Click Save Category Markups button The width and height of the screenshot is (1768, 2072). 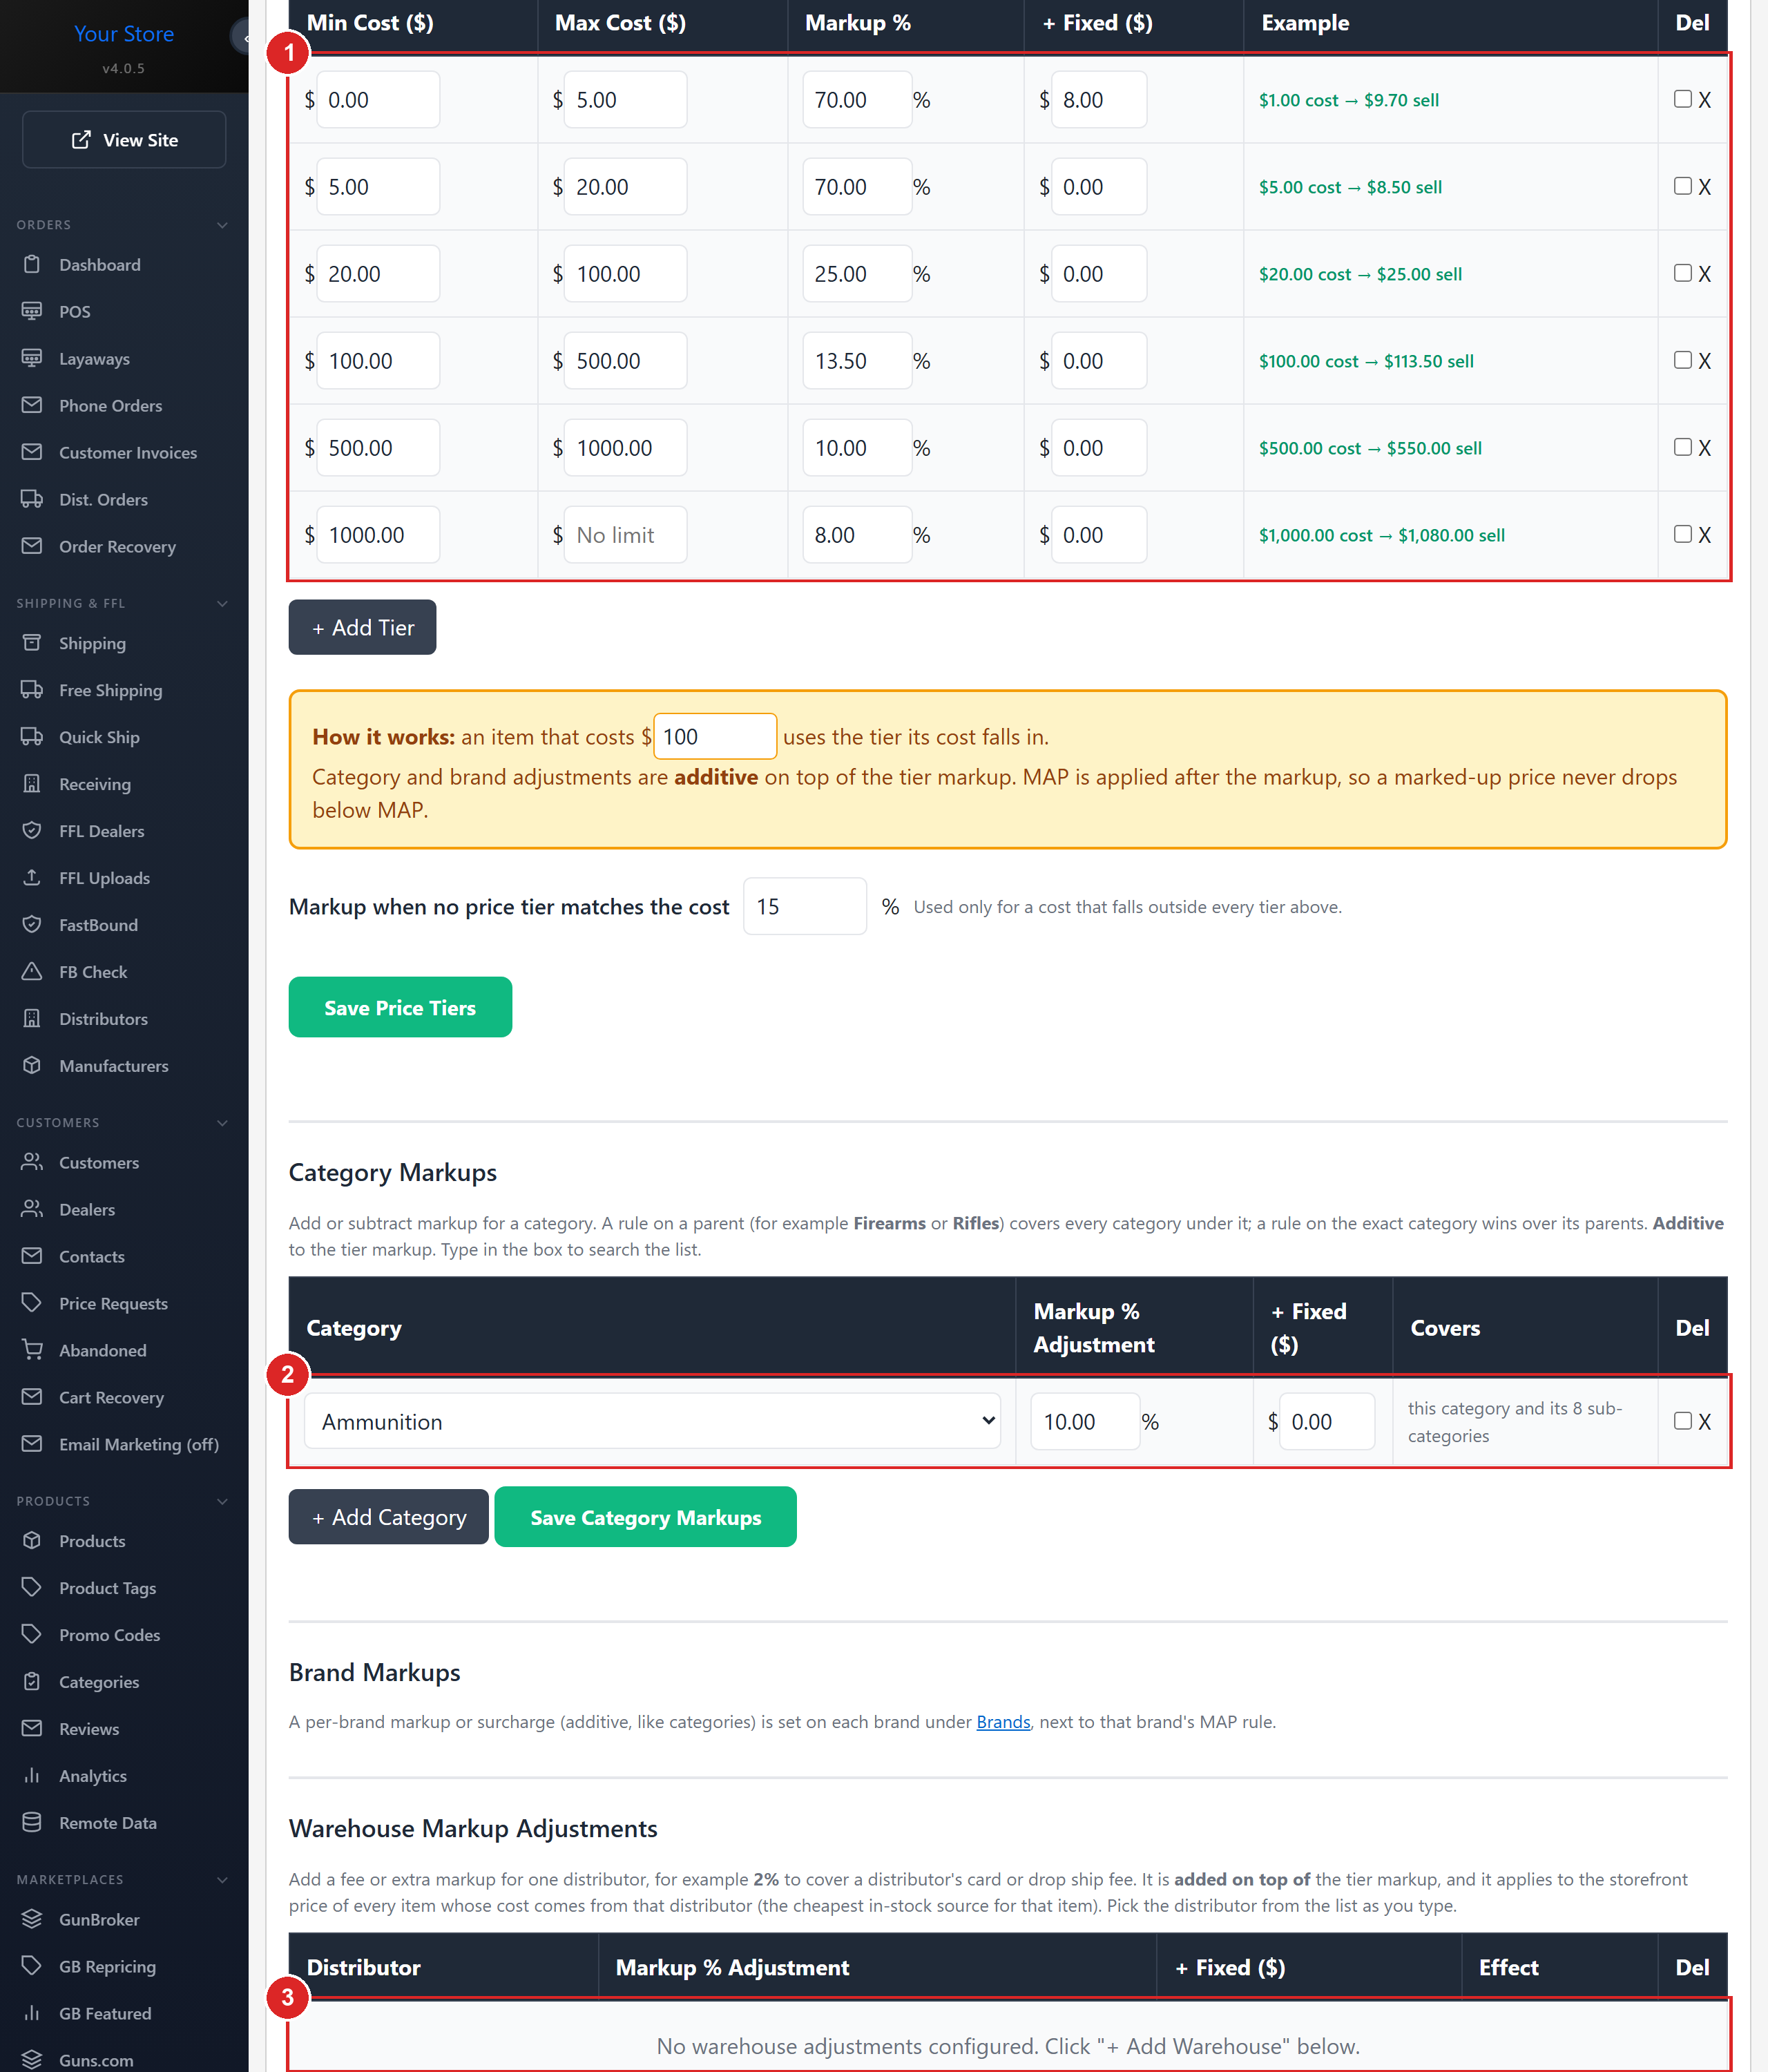[x=645, y=1517]
